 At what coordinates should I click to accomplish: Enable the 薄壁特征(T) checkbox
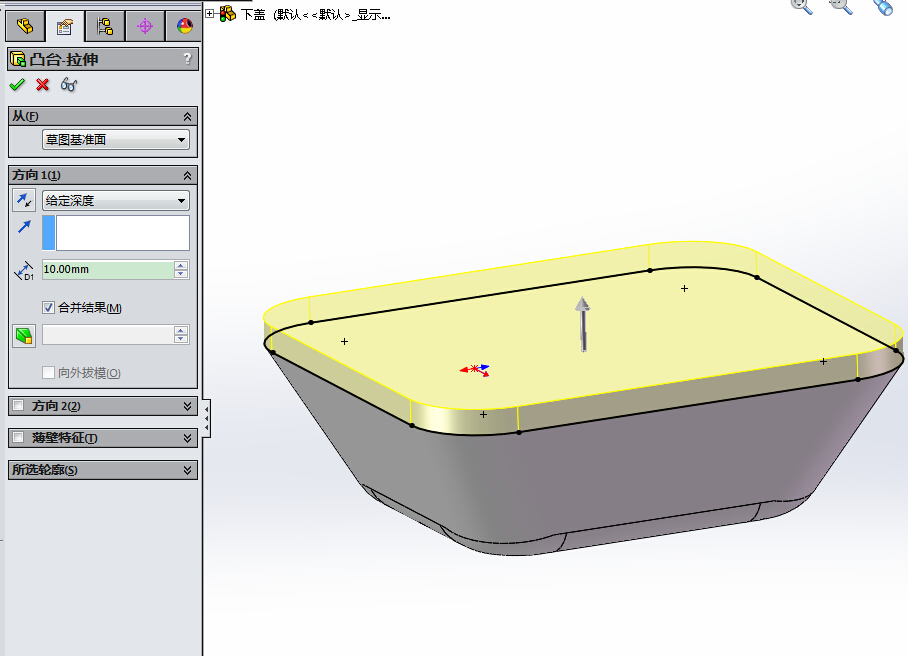[x=19, y=437]
